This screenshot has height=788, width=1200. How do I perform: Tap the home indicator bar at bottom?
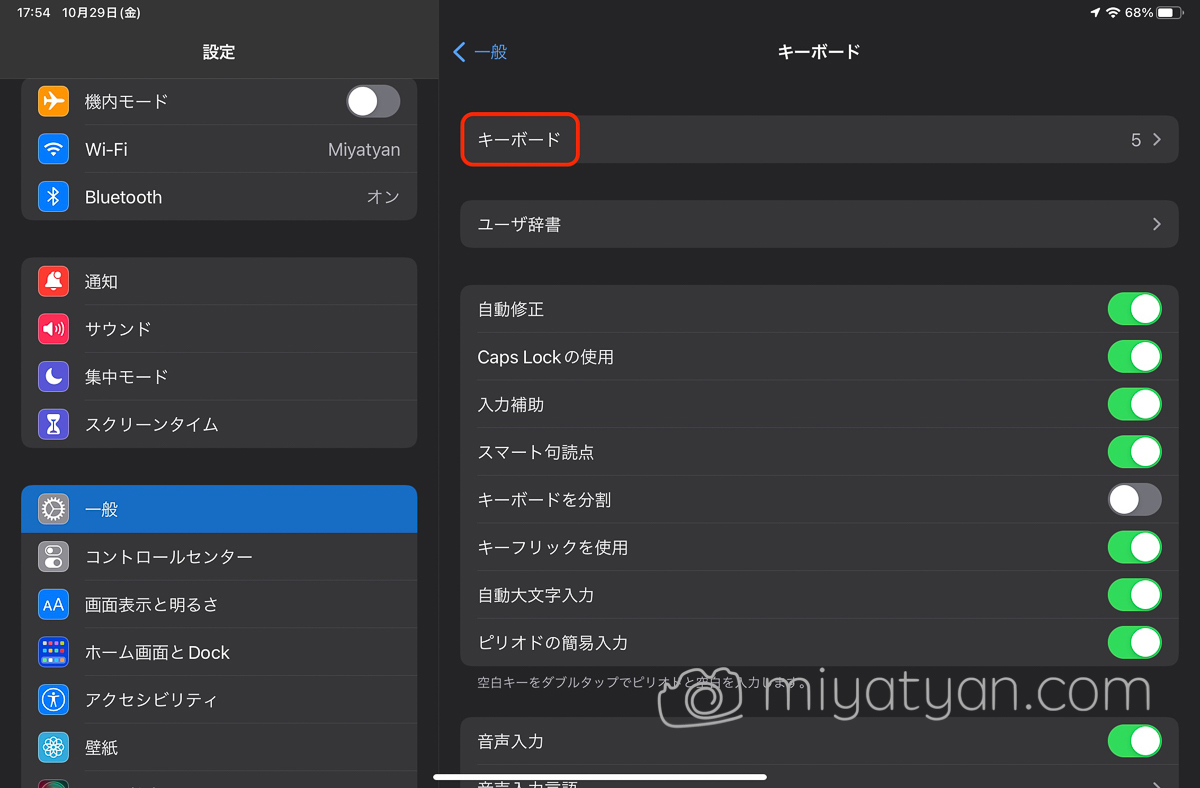(x=600, y=776)
